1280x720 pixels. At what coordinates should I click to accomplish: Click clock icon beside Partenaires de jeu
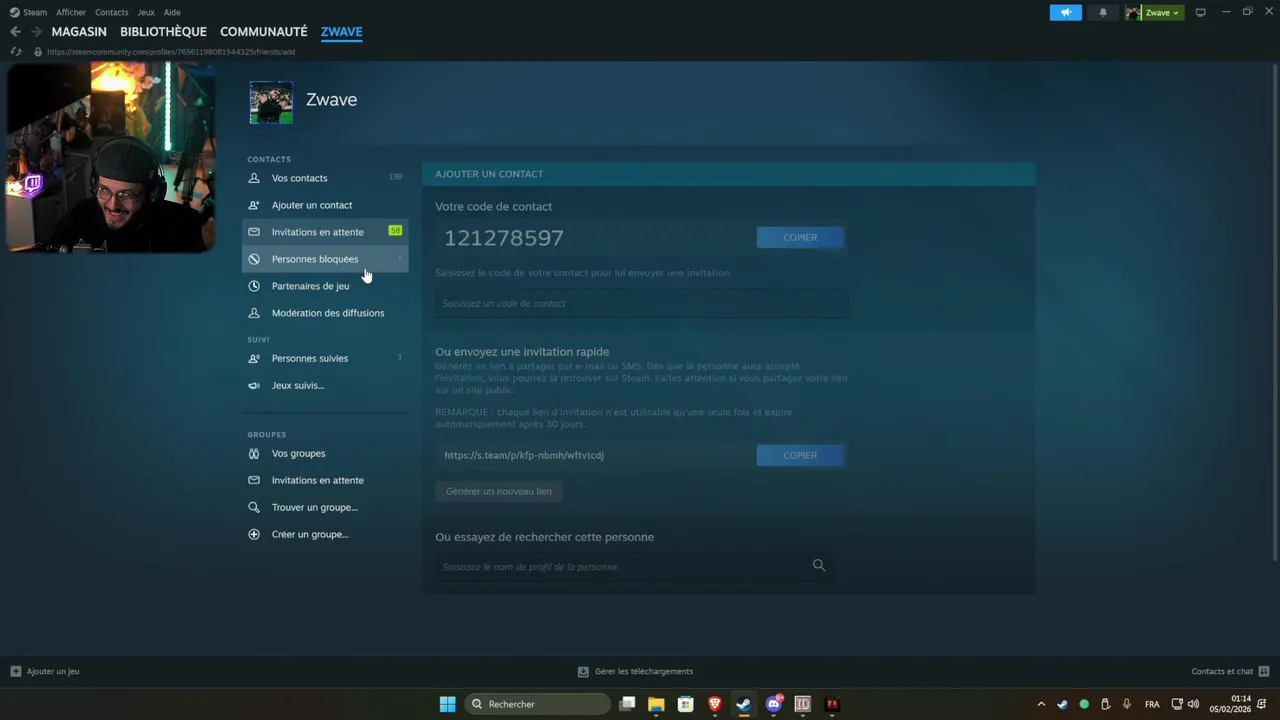[x=254, y=286]
